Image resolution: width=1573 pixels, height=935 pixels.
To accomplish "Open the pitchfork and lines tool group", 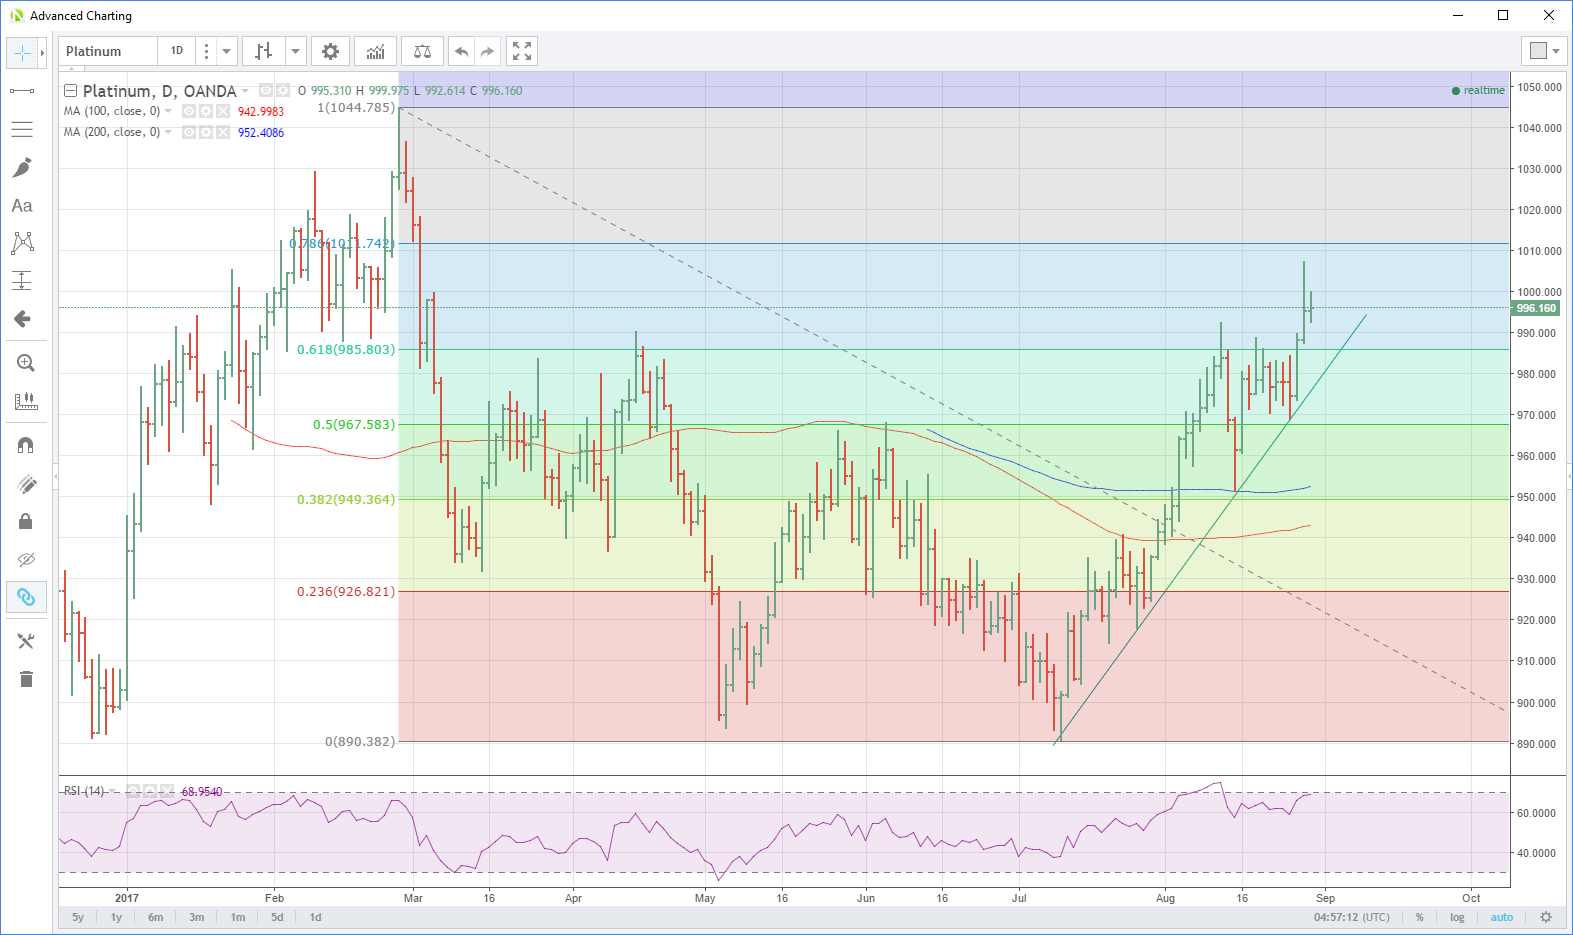I will [x=22, y=129].
